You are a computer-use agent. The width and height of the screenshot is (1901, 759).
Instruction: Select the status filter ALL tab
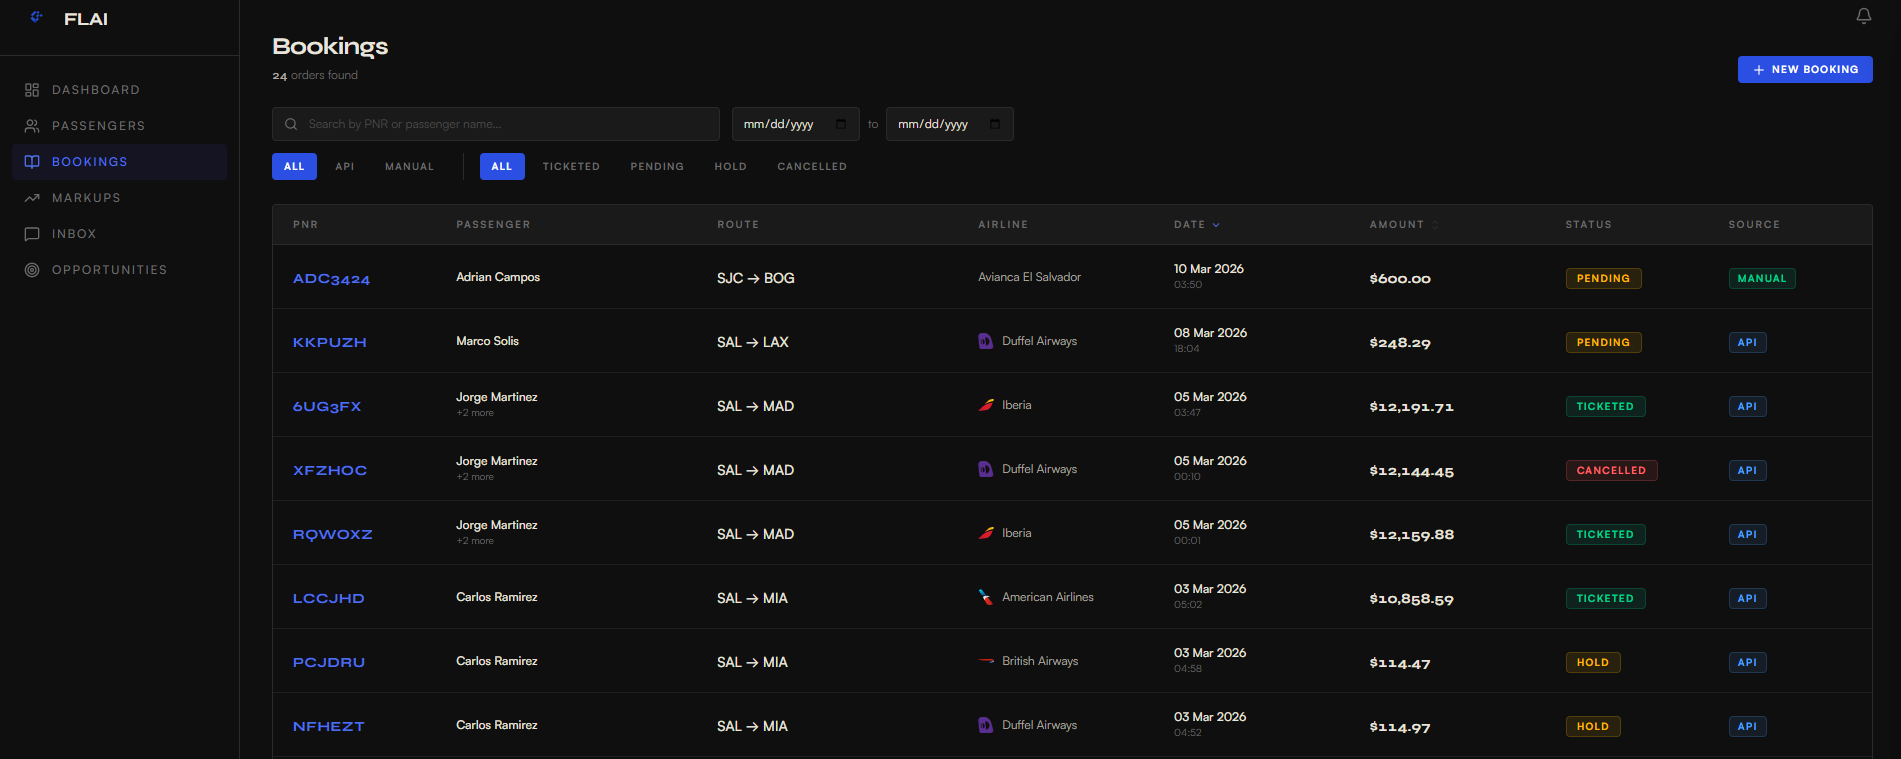click(502, 167)
